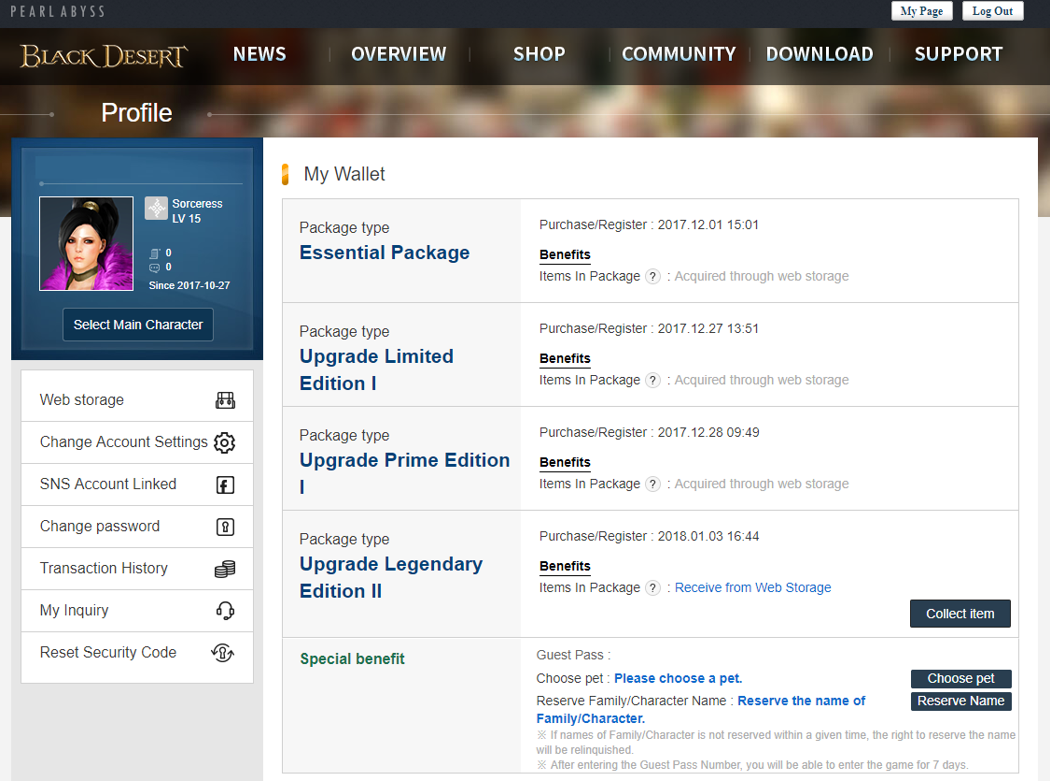Open Web storage from sidebar
The image size is (1050, 781).
(137, 401)
